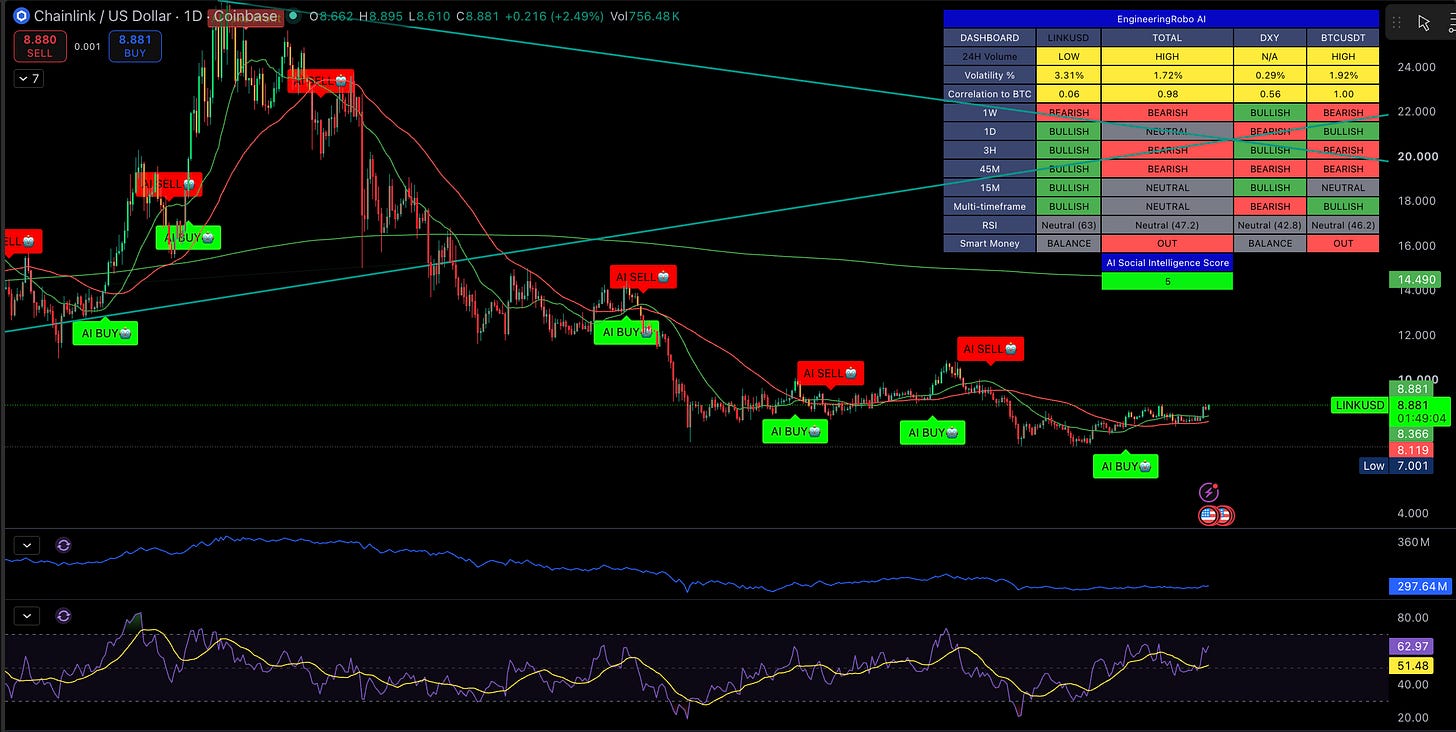This screenshot has height=732, width=1456.
Task: Click the 45M timeframe row label
Action: [x=990, y=169]
